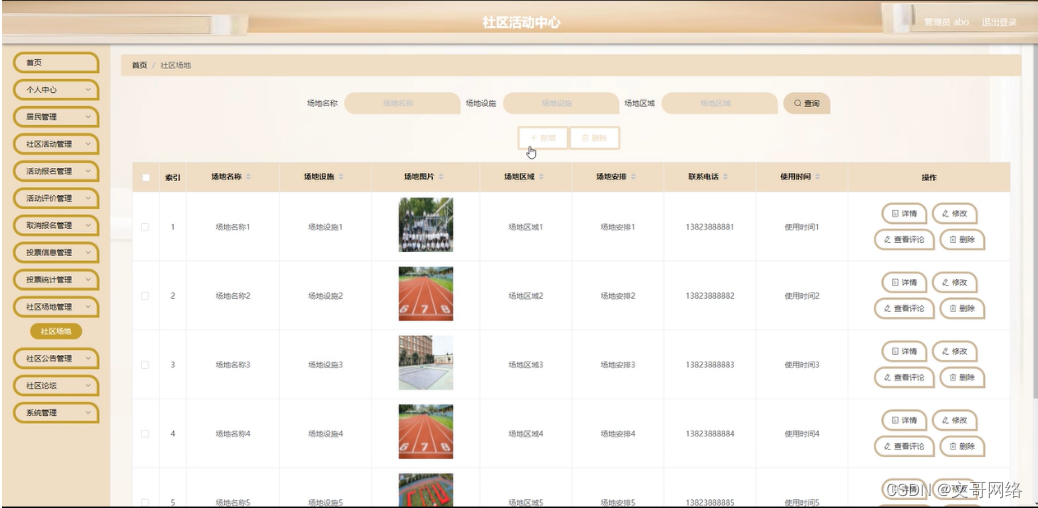
Task: Expand the 社区公告管理 sidebar menu
Action: pos(56,359)
